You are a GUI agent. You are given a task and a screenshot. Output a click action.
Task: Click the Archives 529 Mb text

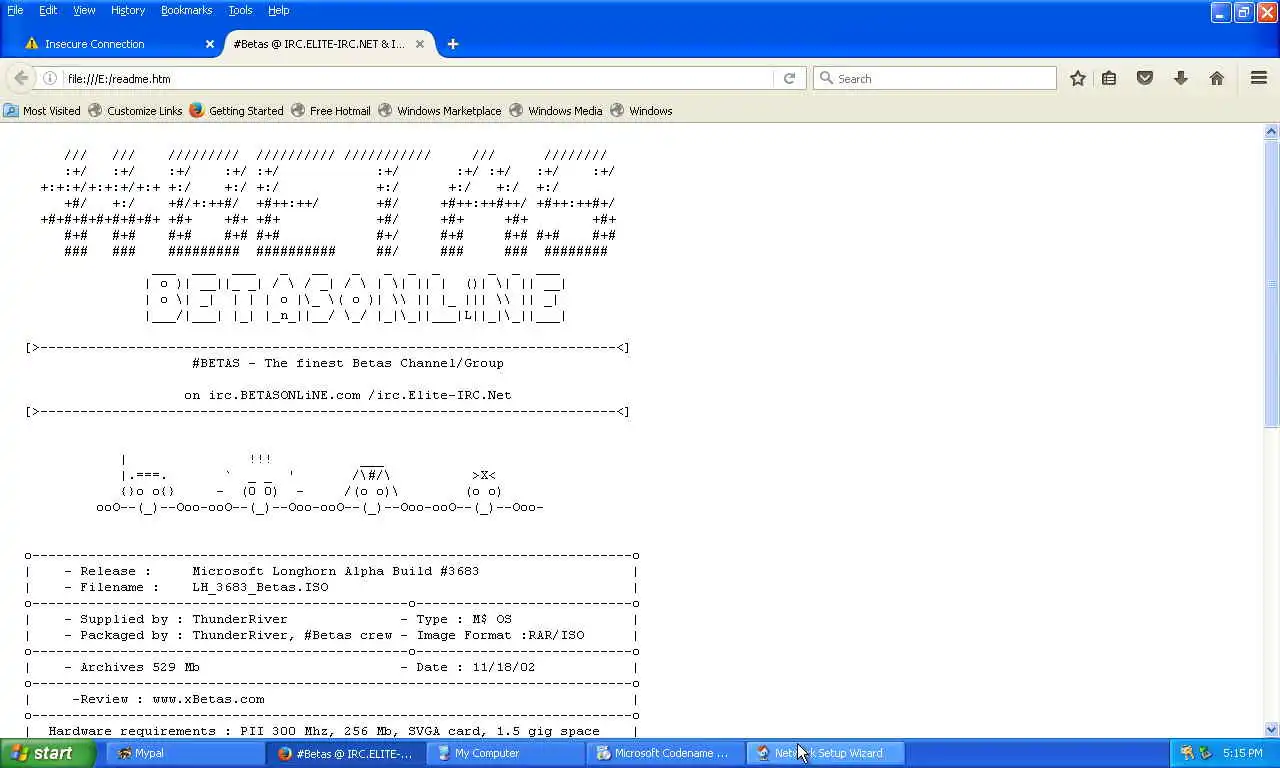140,667
